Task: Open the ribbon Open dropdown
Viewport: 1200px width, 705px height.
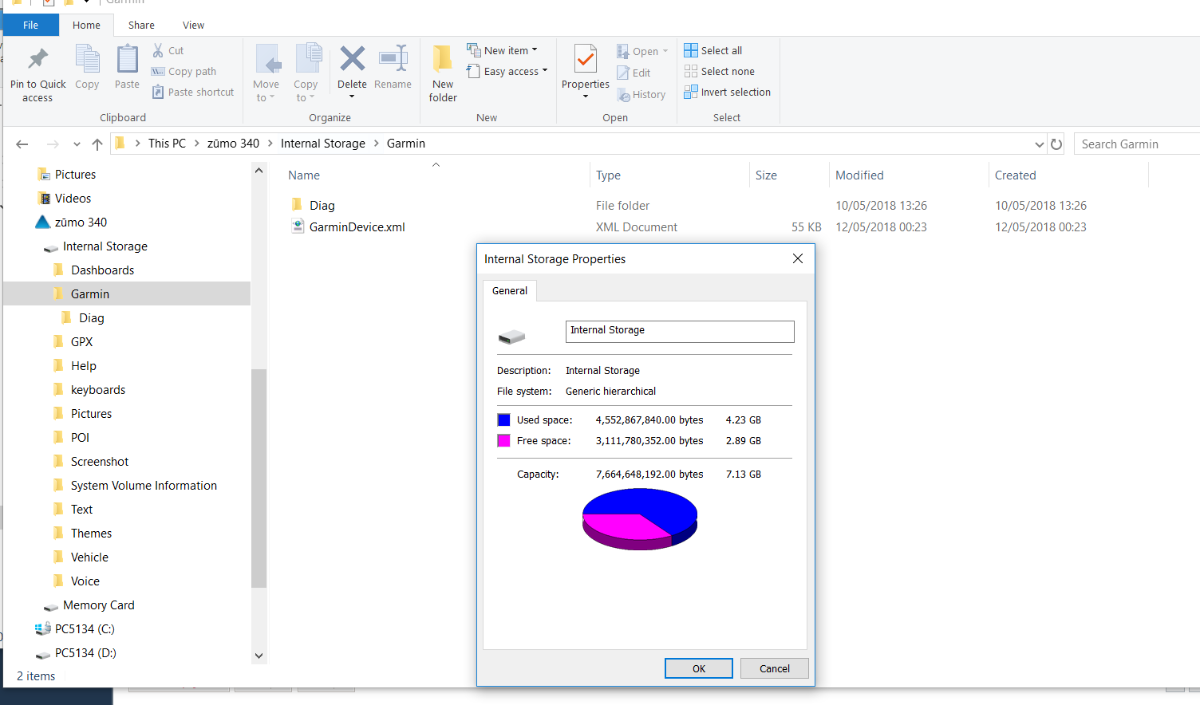Action: click(641, 51)
